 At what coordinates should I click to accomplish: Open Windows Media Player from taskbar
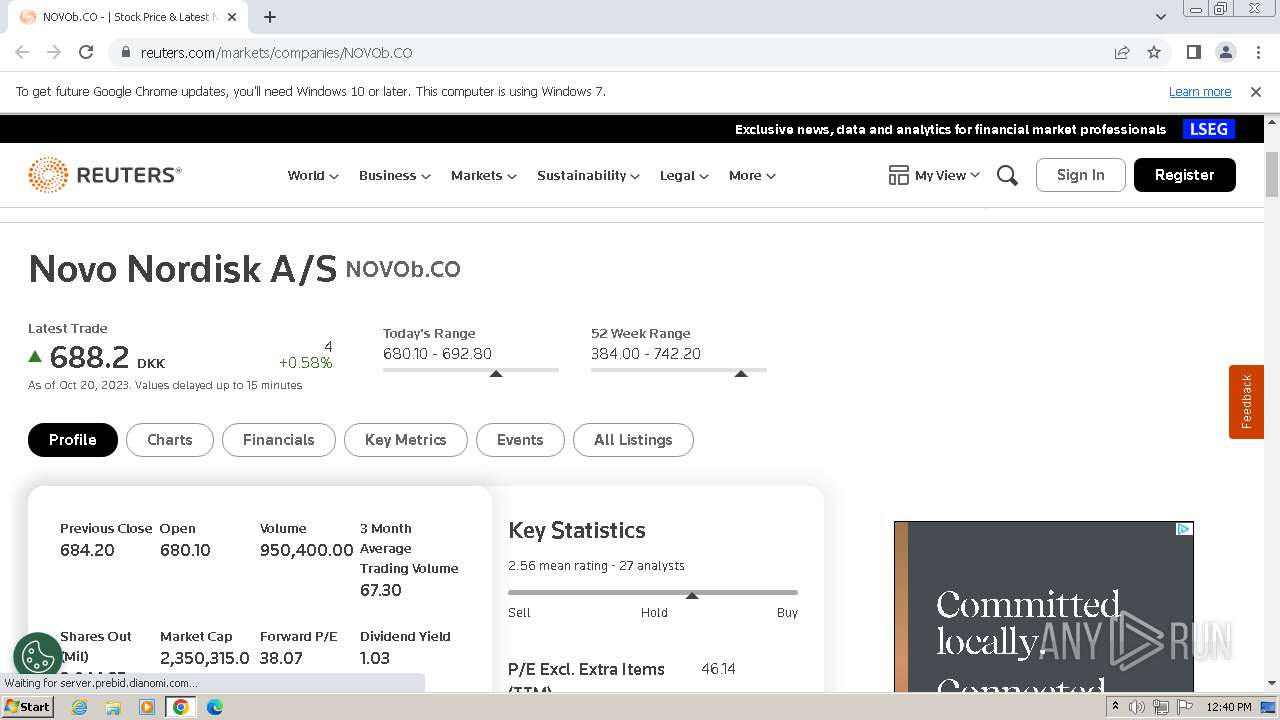pos(147,707)
